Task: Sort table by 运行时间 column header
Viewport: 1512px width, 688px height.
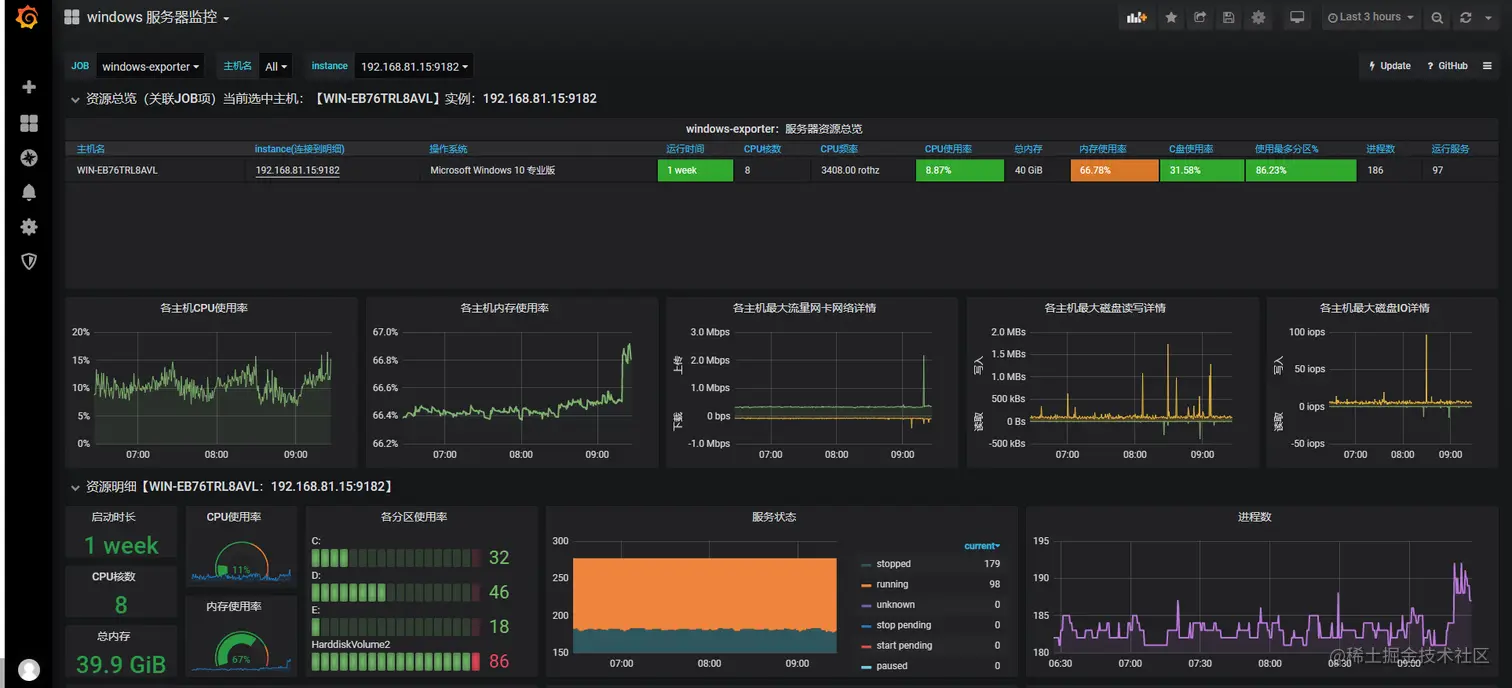Action: coord(685,149)
